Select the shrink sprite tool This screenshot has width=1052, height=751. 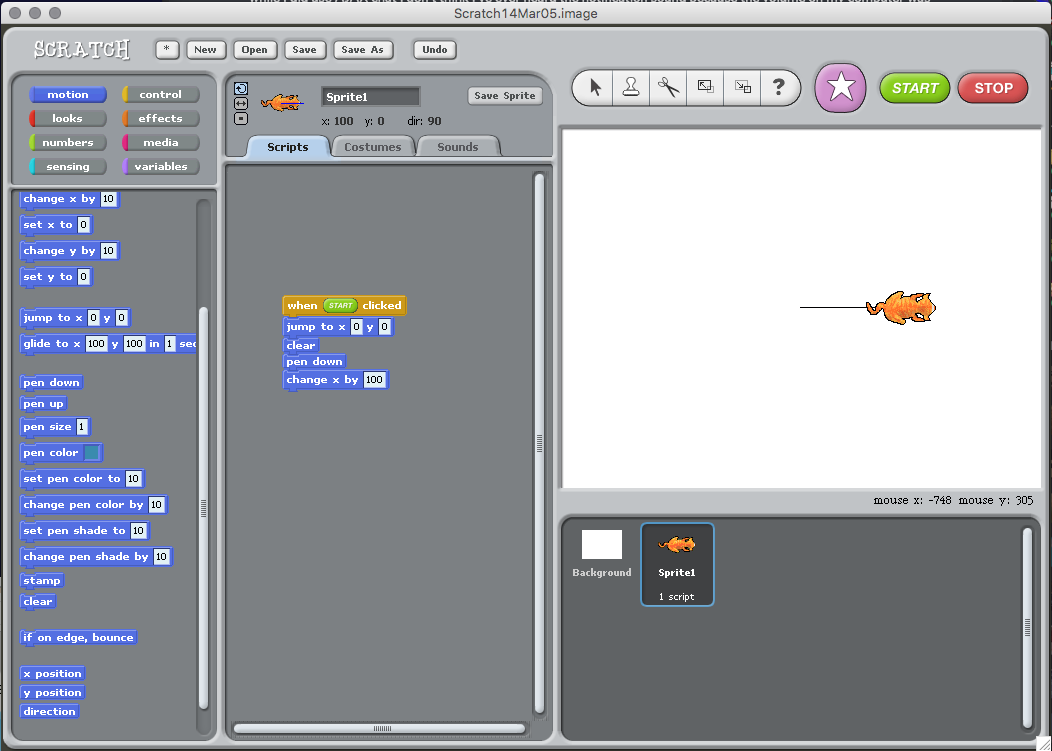pyautogui.click(x=742, y=87)
